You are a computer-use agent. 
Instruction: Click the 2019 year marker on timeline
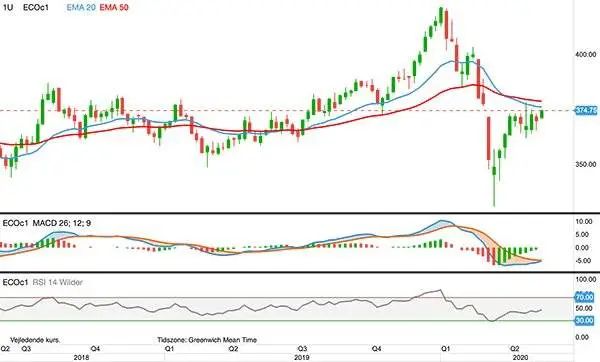tap(302, 357)
